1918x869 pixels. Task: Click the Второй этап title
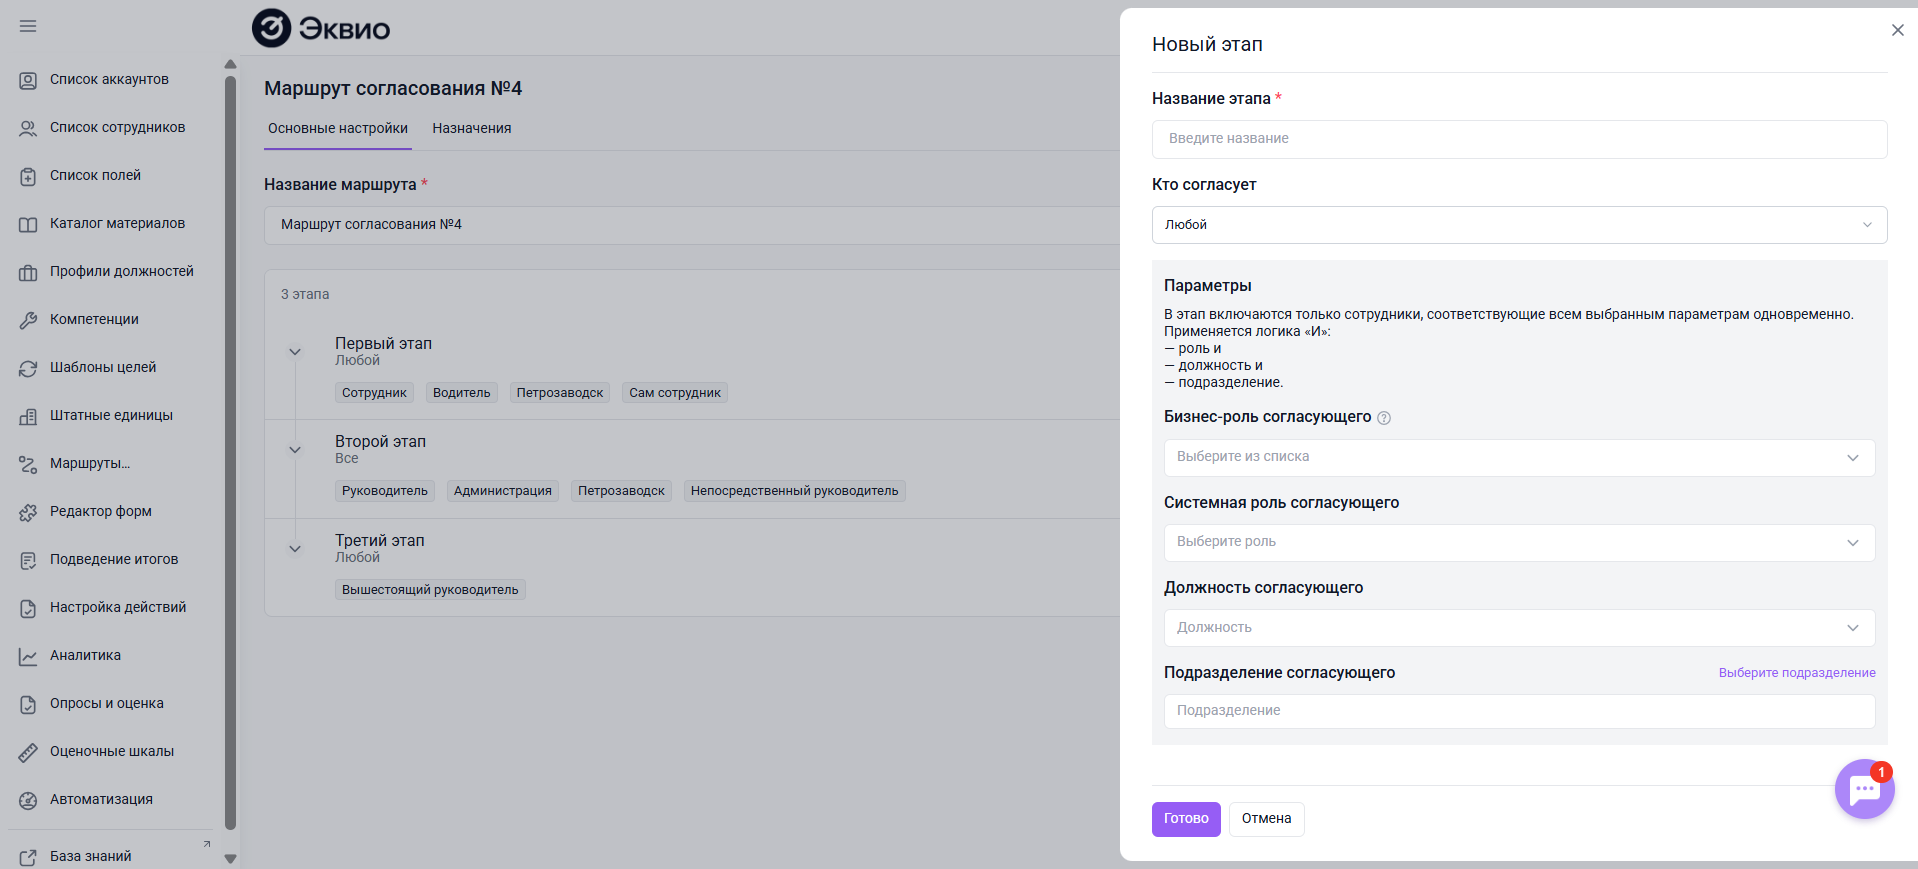click(380, 441)
